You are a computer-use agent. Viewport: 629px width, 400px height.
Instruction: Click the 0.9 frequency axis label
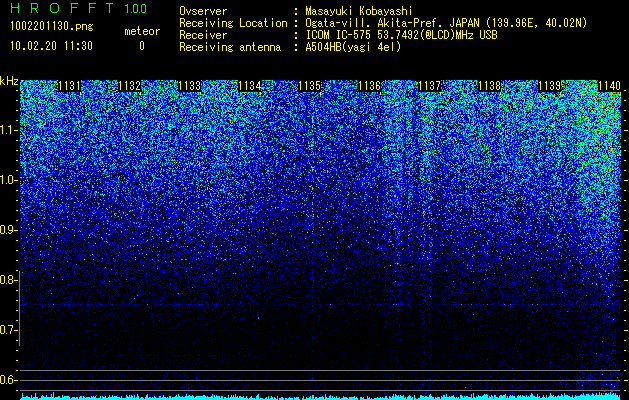pos(8,230)
